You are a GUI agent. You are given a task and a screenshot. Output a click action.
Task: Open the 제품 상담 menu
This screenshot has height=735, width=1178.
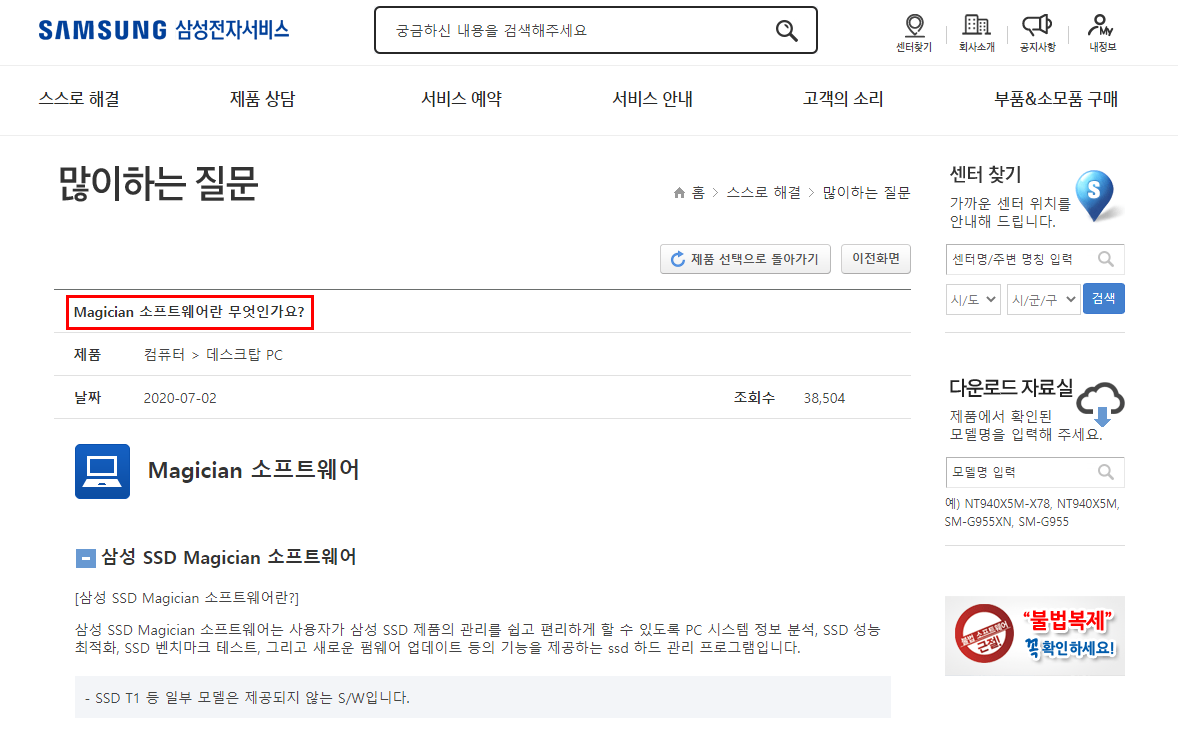(x=262, y=99)
